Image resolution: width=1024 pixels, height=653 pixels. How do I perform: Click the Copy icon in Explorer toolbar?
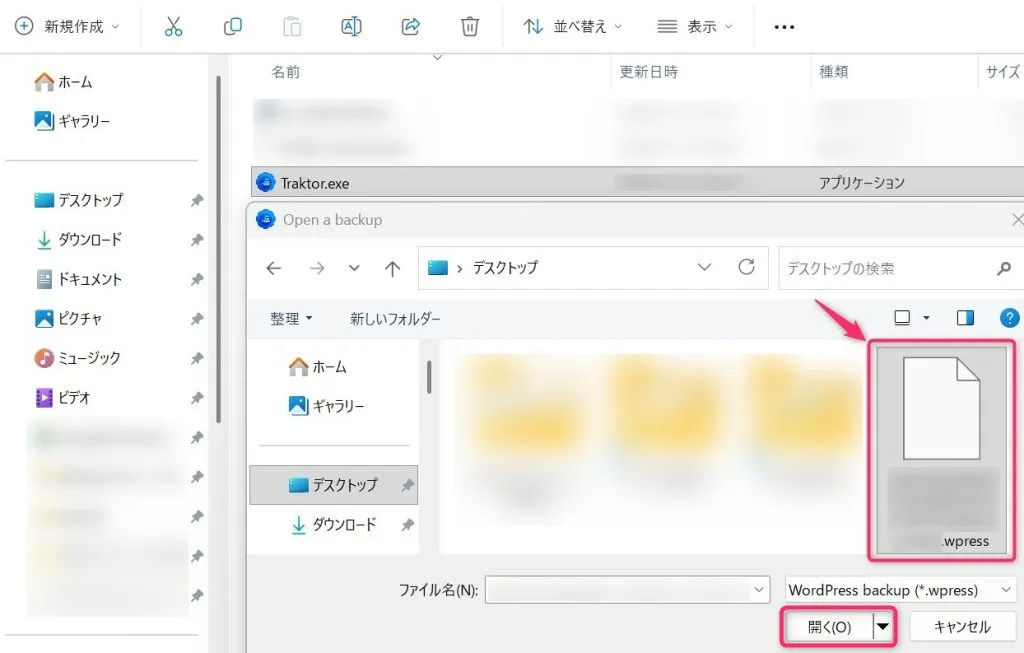[233, 27]
